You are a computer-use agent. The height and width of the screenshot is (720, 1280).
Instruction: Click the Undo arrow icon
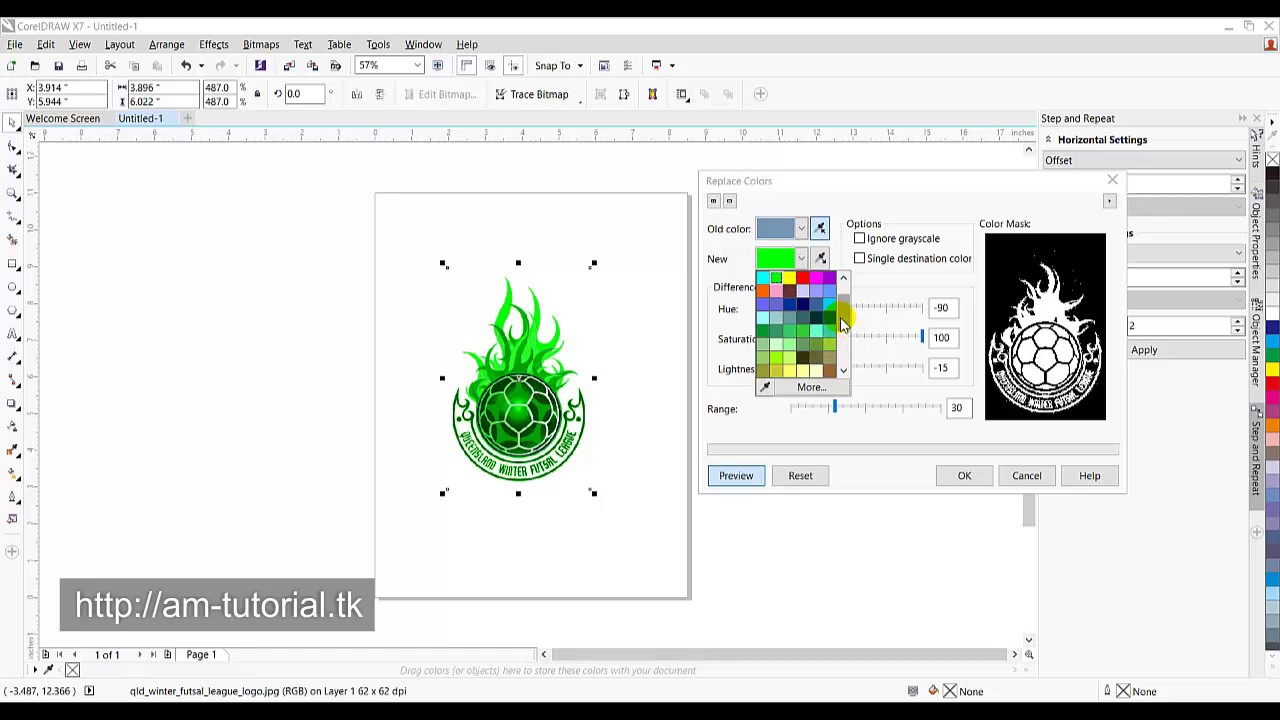(x=186, y=66)
